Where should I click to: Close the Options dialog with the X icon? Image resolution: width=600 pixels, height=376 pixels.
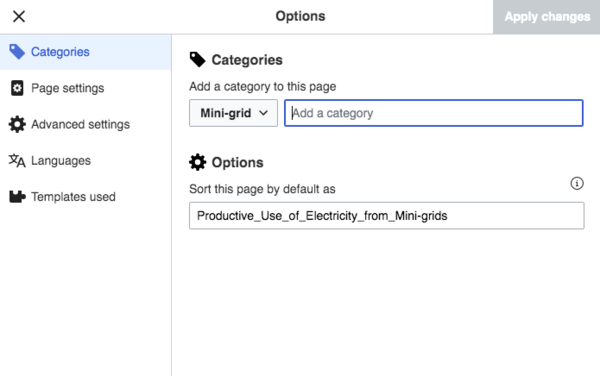pyautogui.click(x=19, y=16)
